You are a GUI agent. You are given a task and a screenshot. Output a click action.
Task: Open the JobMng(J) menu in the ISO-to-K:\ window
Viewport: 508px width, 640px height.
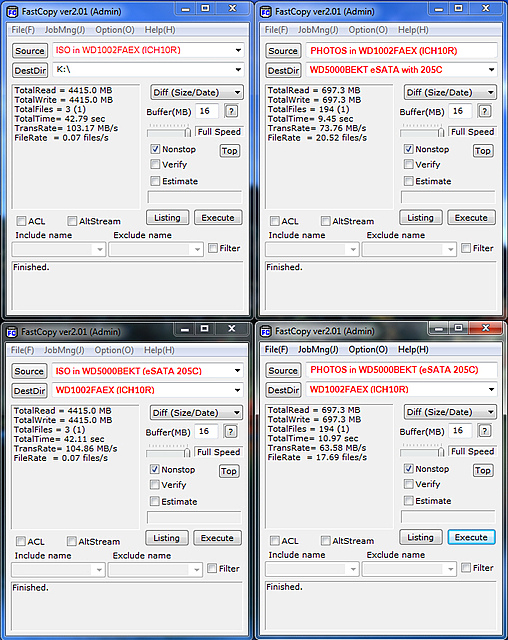coord(65,30)
